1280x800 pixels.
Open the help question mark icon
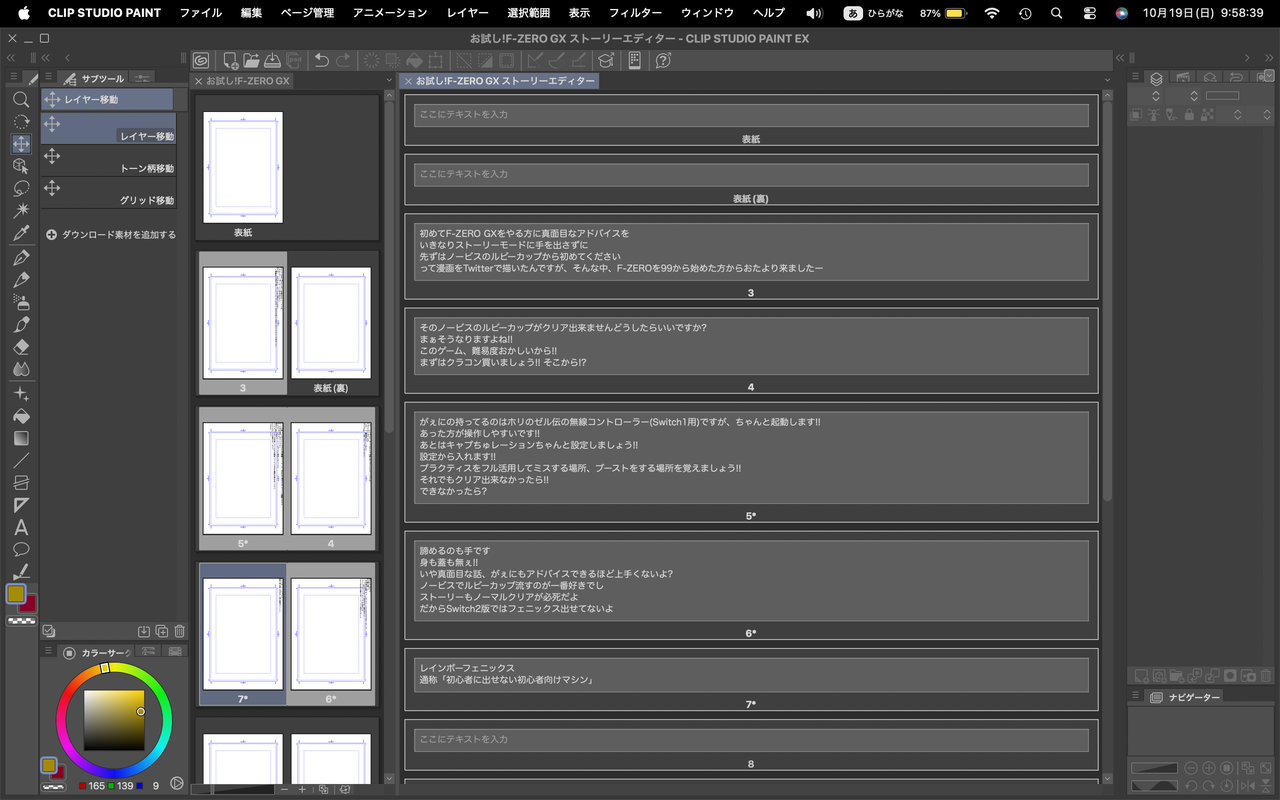click(663, 61)
